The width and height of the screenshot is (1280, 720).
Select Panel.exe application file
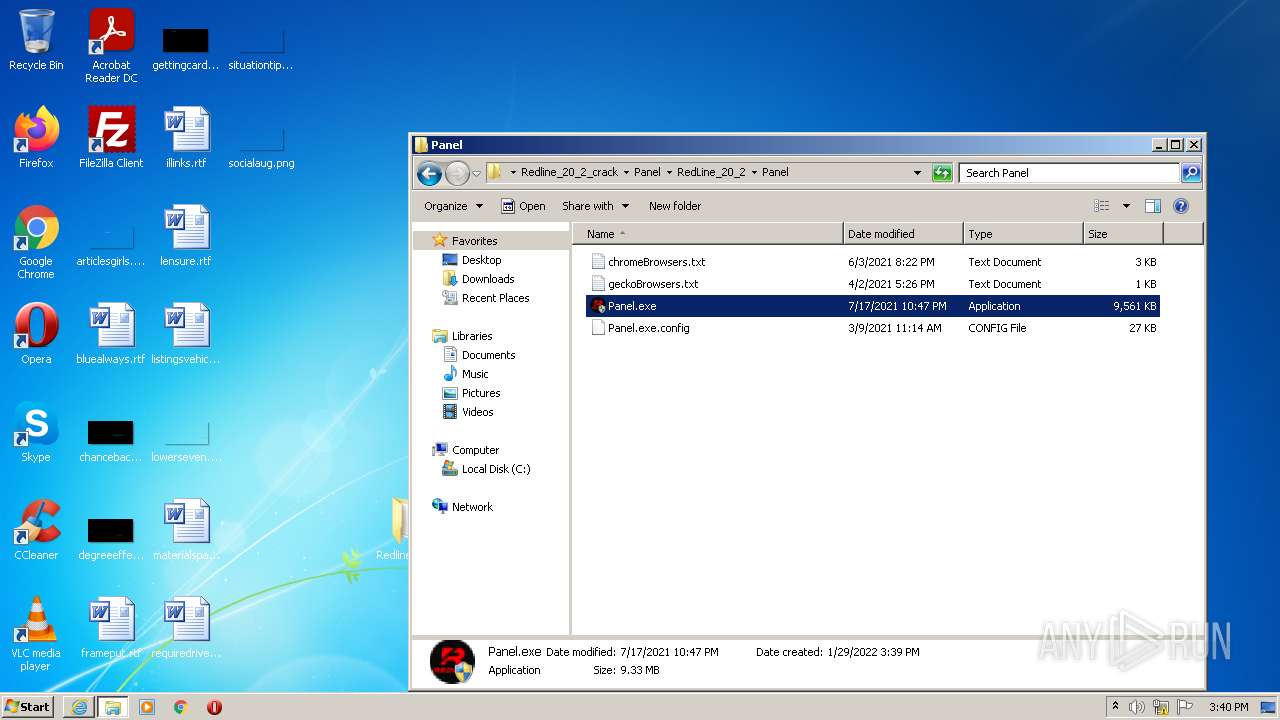tap(873, 306)
